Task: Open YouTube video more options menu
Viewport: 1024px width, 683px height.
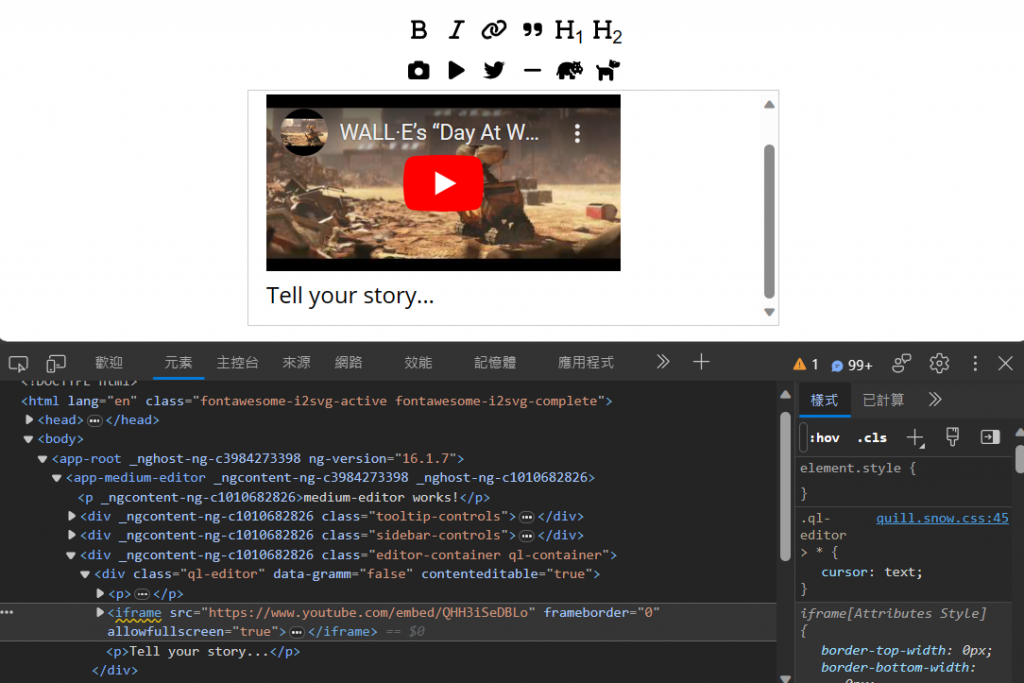Action: pyautogui.click(x=577, y=134)
